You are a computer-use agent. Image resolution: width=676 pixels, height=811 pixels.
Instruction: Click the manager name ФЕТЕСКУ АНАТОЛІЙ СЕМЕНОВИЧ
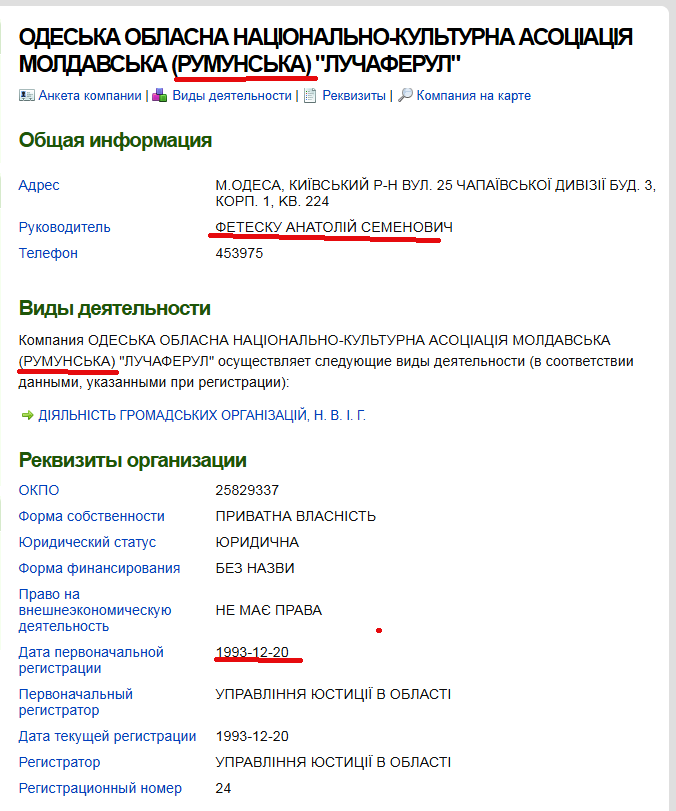click(334, 227)
